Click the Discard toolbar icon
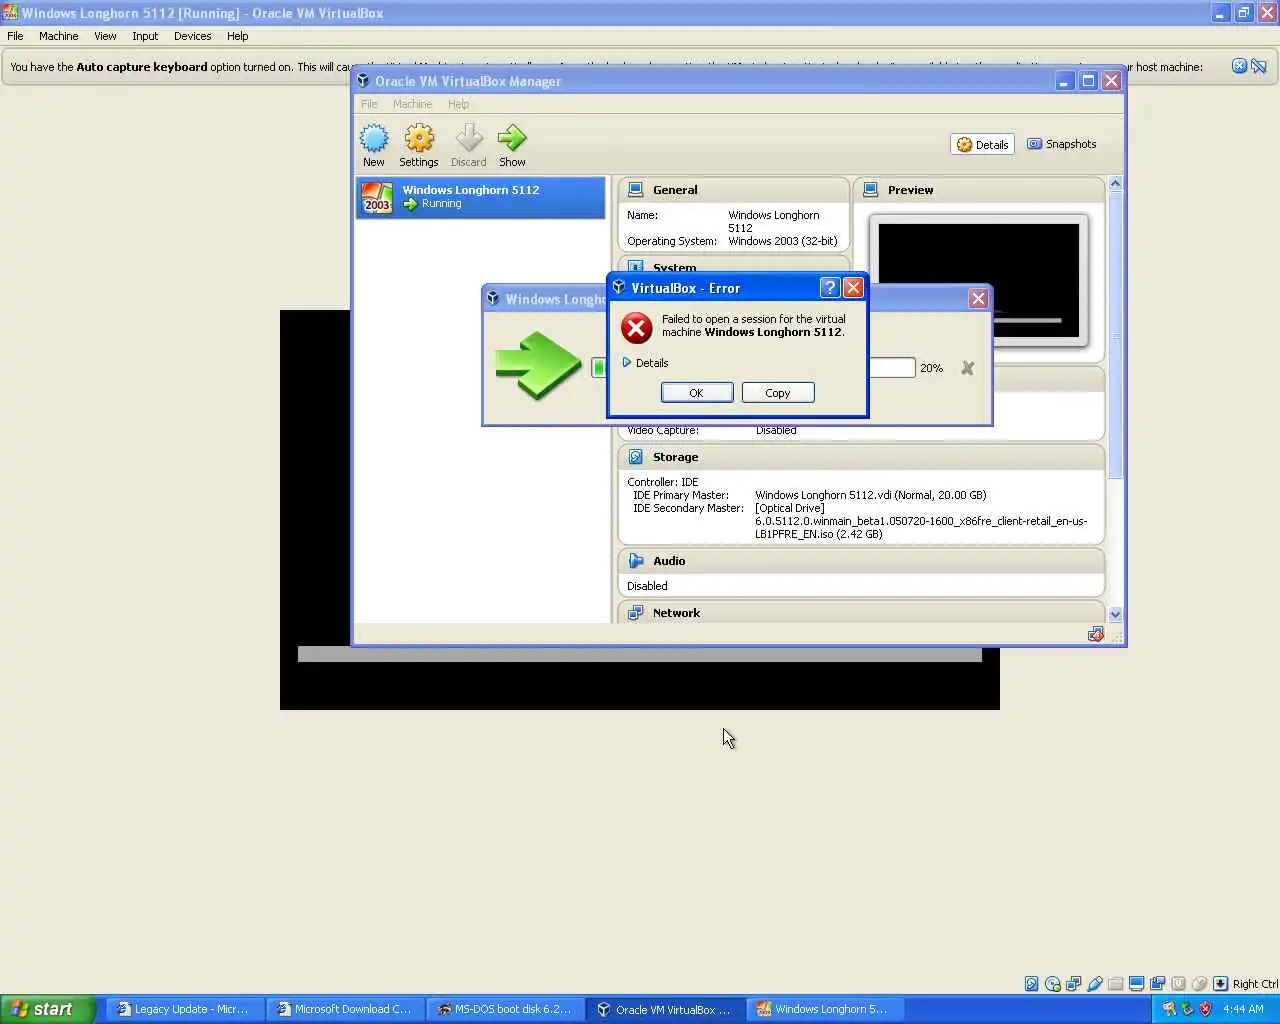This screenshot has width=1280, height=1024. pyautogui.click(x=468, y=146)
